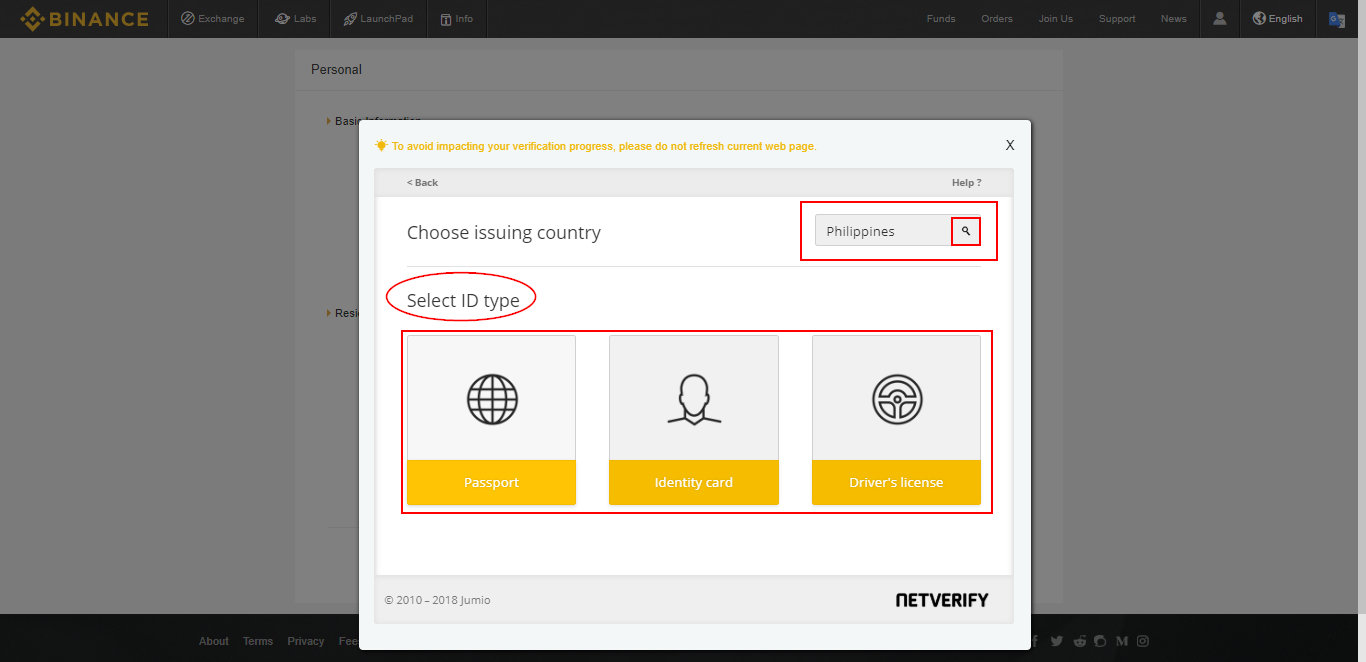Click the Philippines country field

[x=883, y=231]
